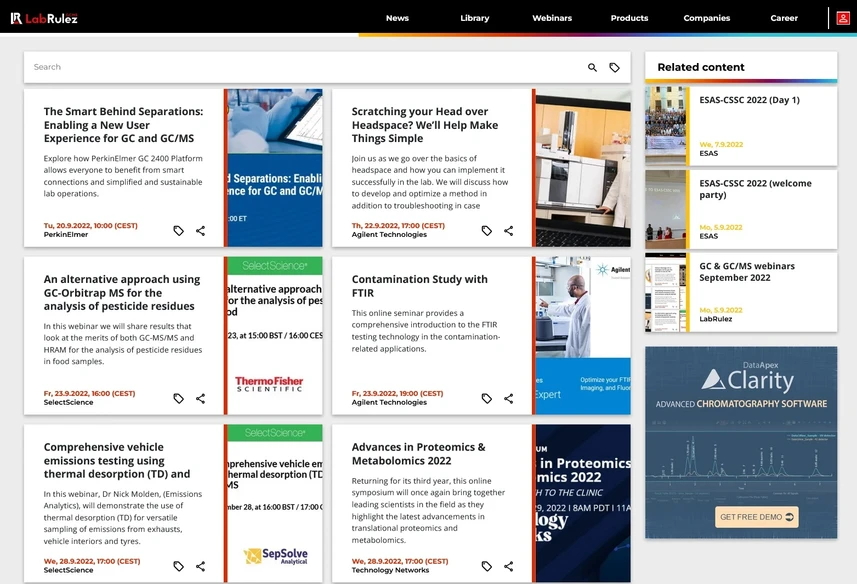Click date Fr, 23.9.2022, 19:00 (CEST)
This screenshot has height=584, width=857.
click(x=397, y=393)
